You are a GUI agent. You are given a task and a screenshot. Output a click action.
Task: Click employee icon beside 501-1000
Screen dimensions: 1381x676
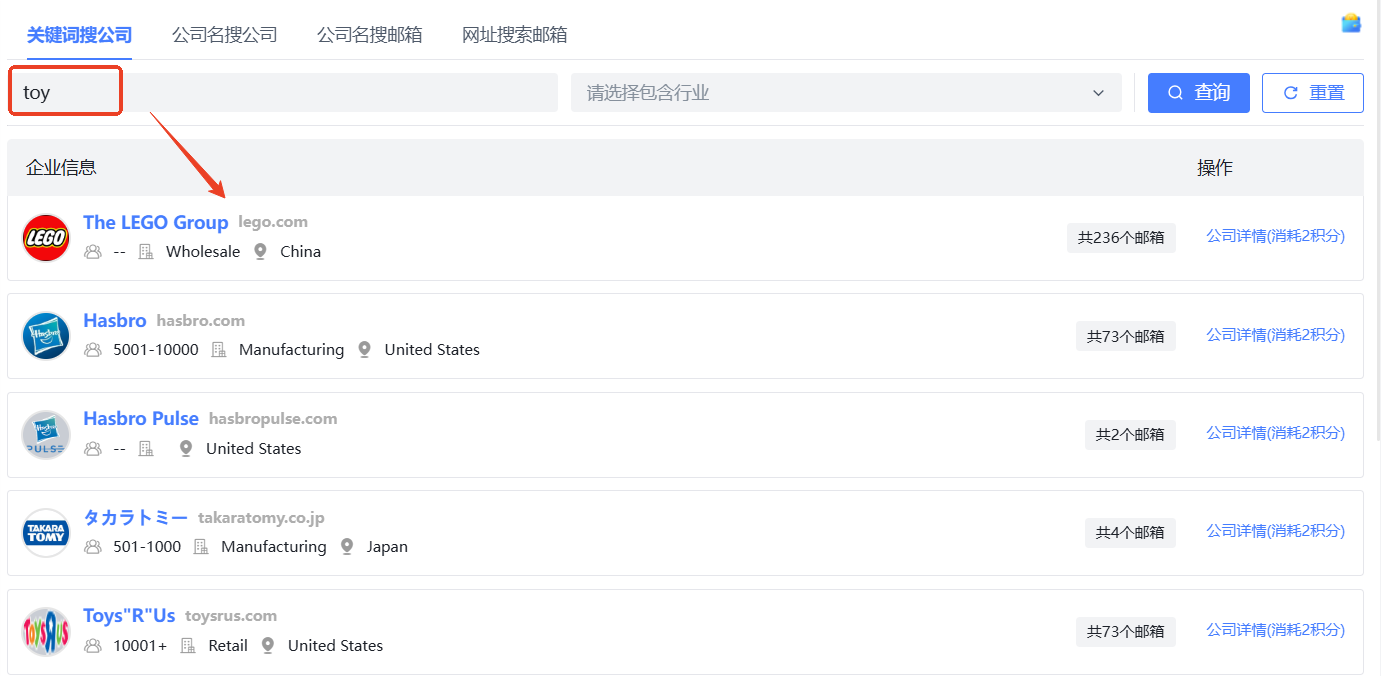point(93,547)
